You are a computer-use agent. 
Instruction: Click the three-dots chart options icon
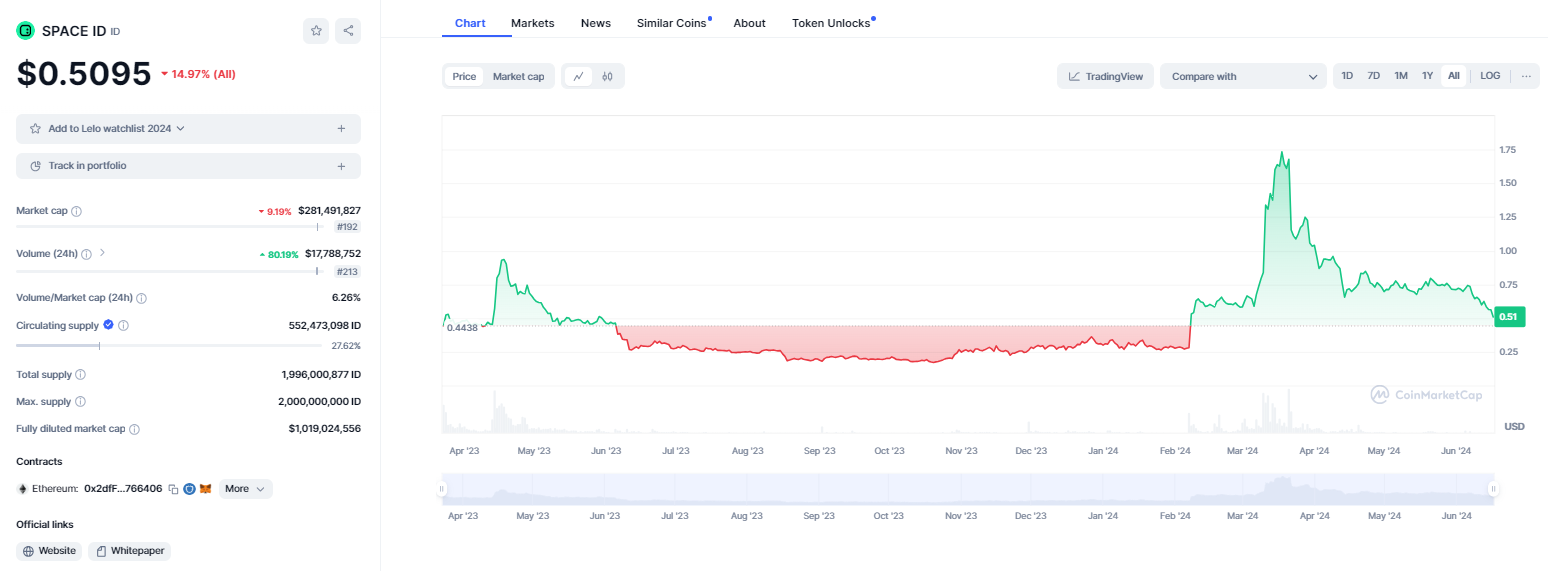pos(1526,76)
